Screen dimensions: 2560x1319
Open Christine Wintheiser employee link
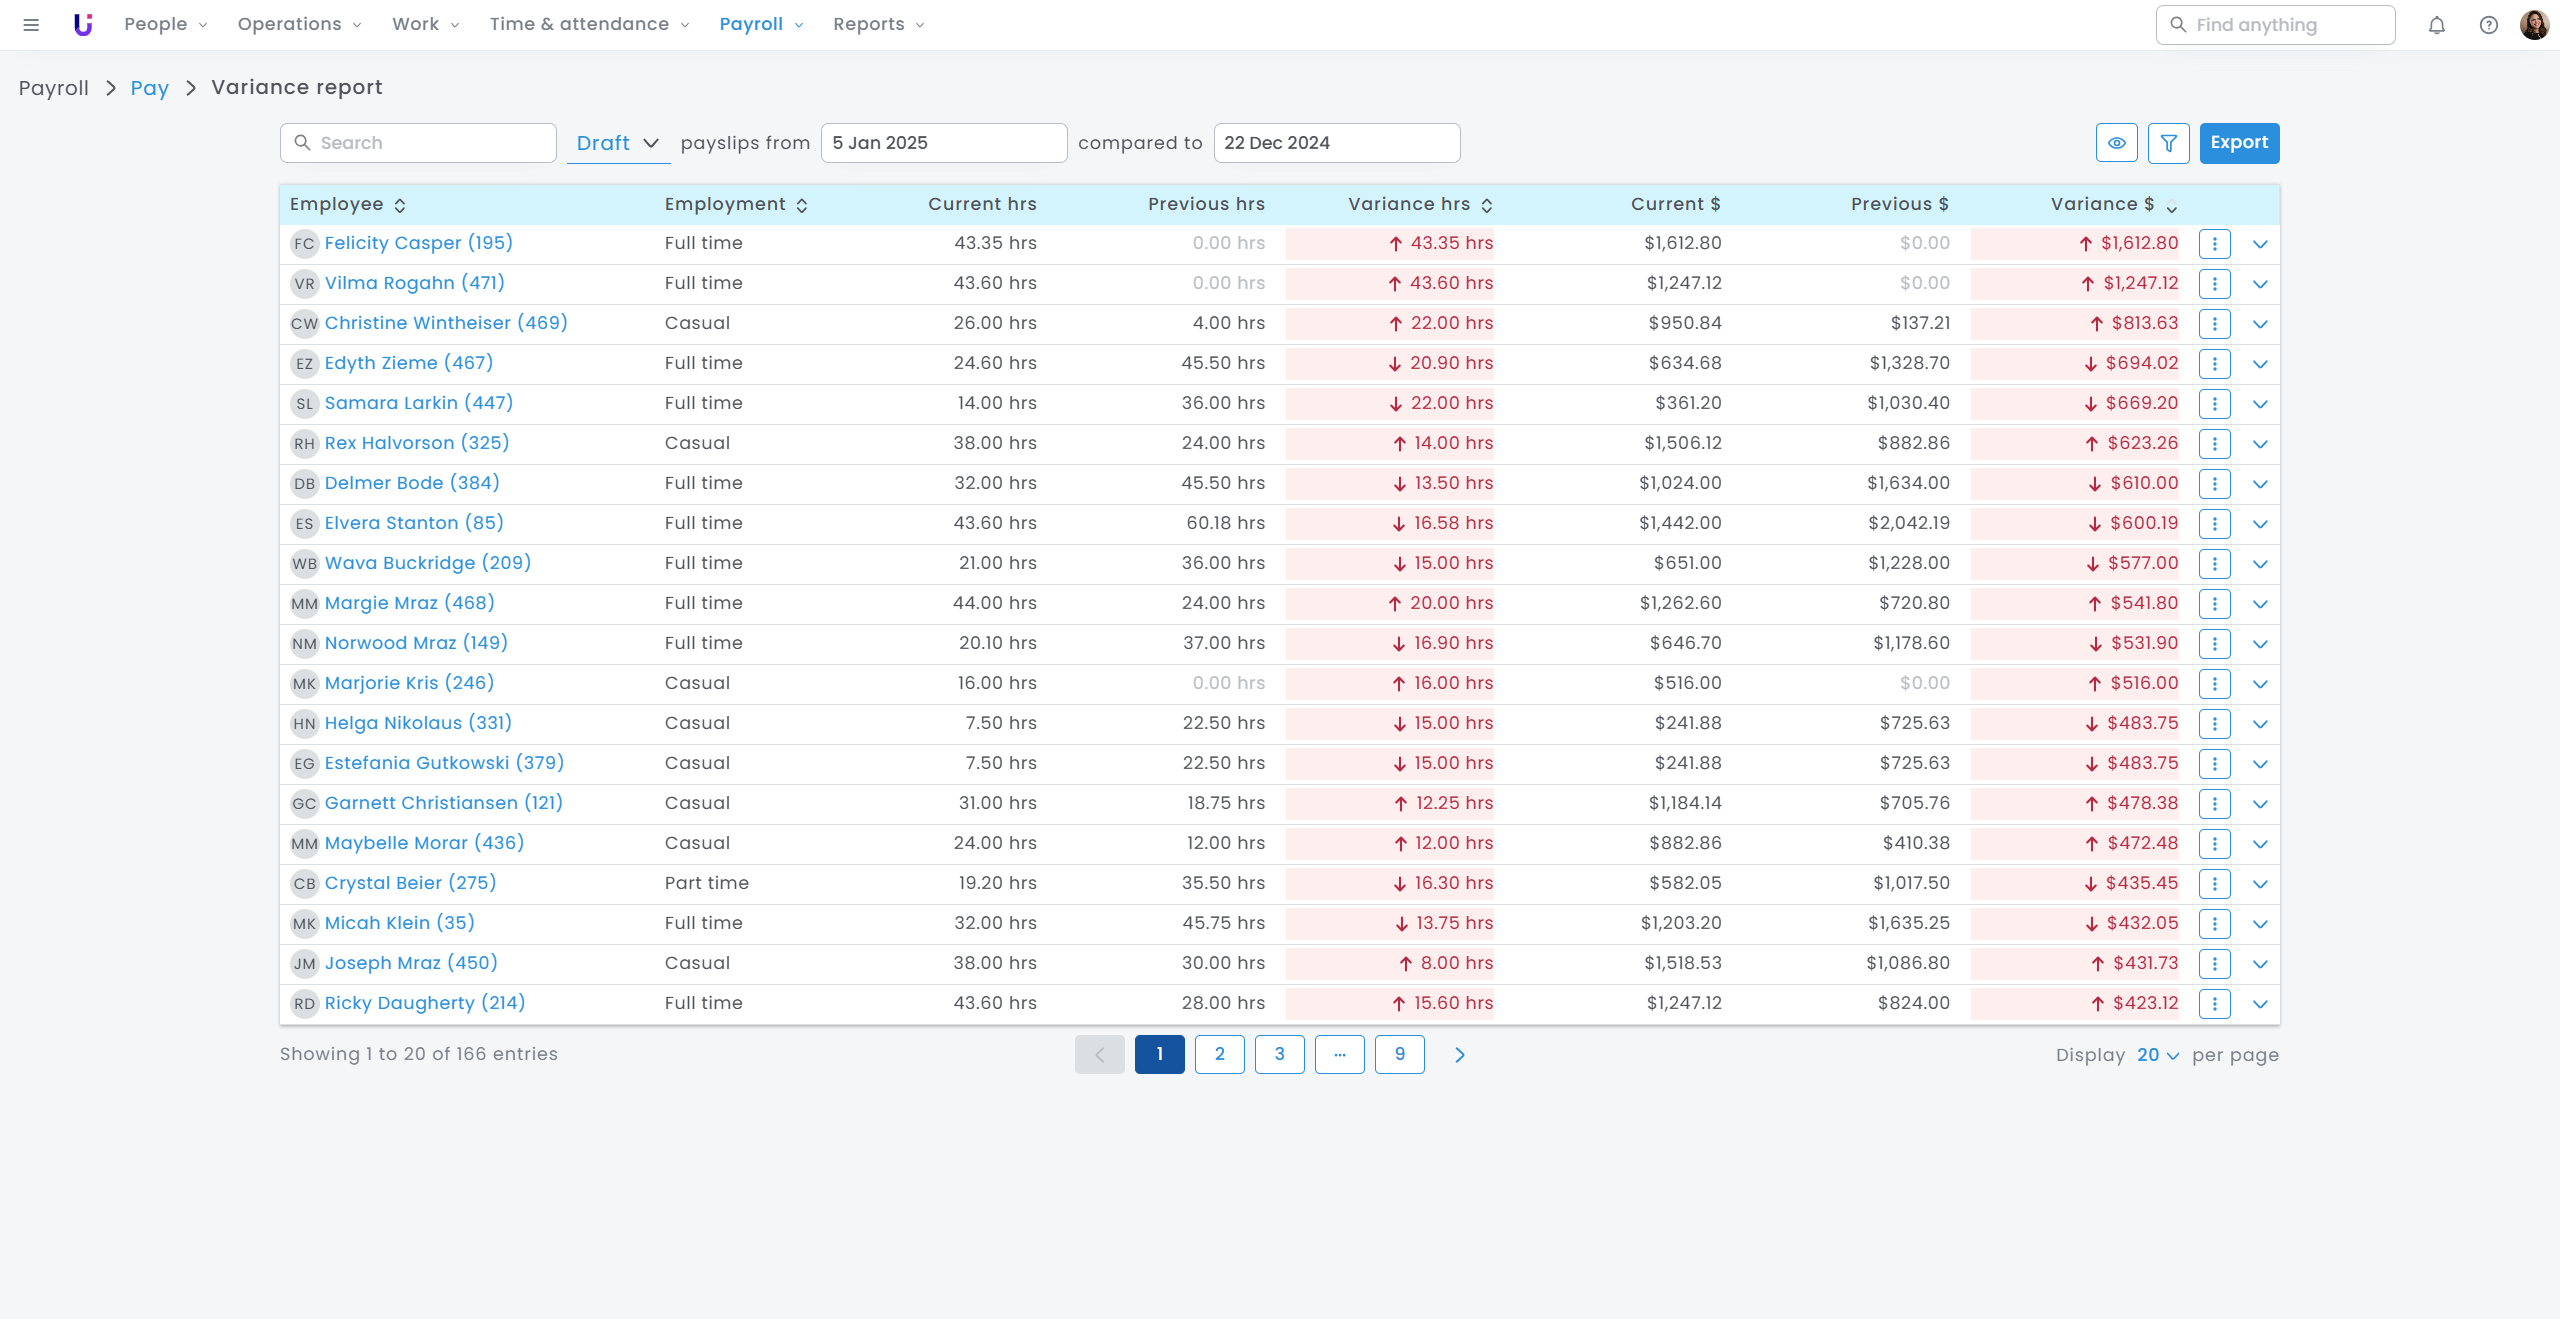point(446,323)
